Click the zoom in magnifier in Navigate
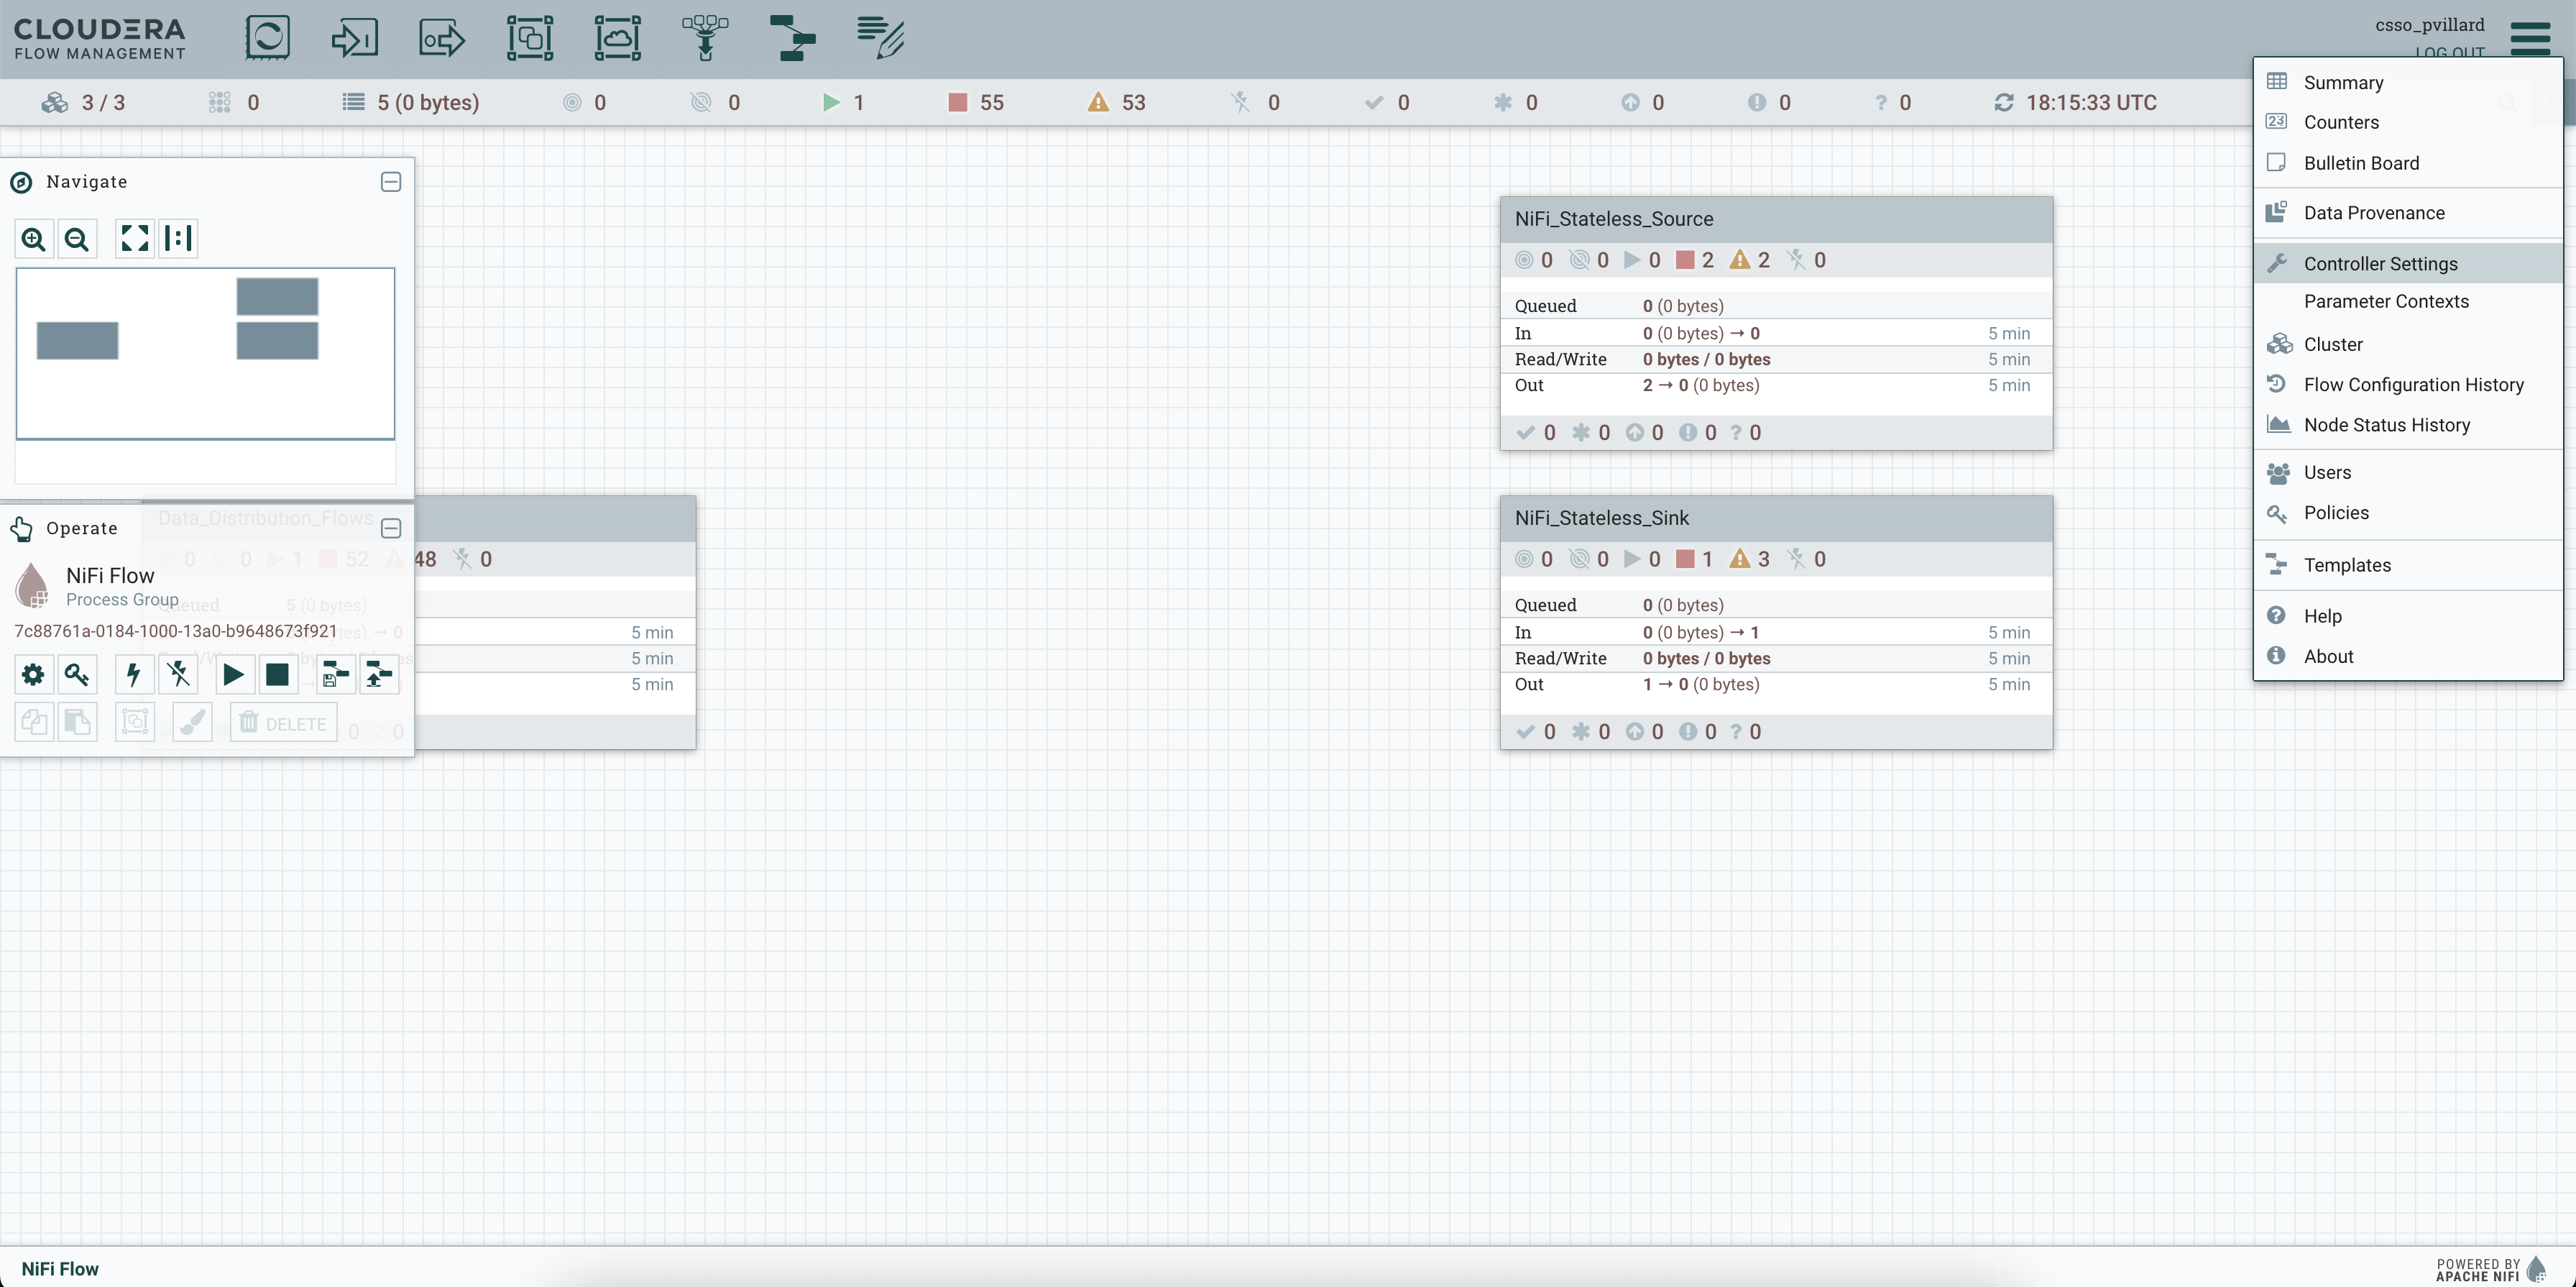2576x1287 pixels. [34, 239]
